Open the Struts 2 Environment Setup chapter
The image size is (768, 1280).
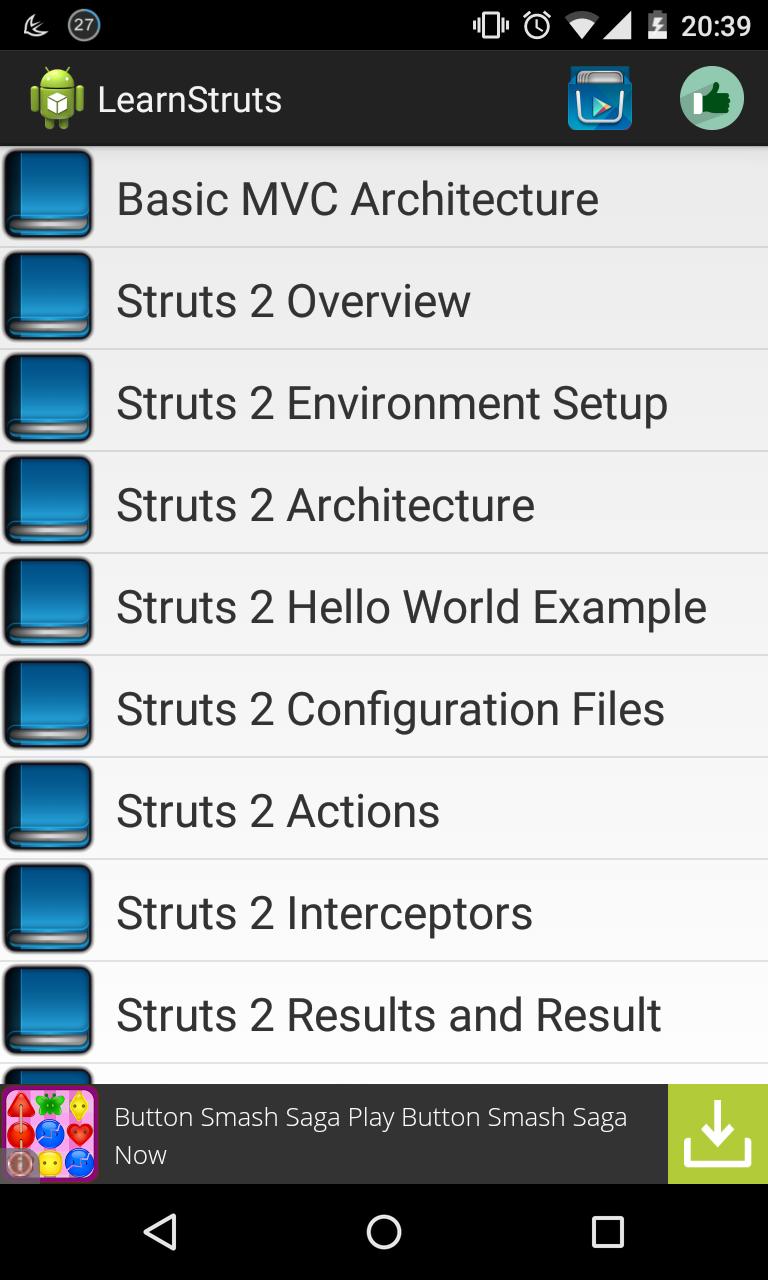[x=391, y=400]
